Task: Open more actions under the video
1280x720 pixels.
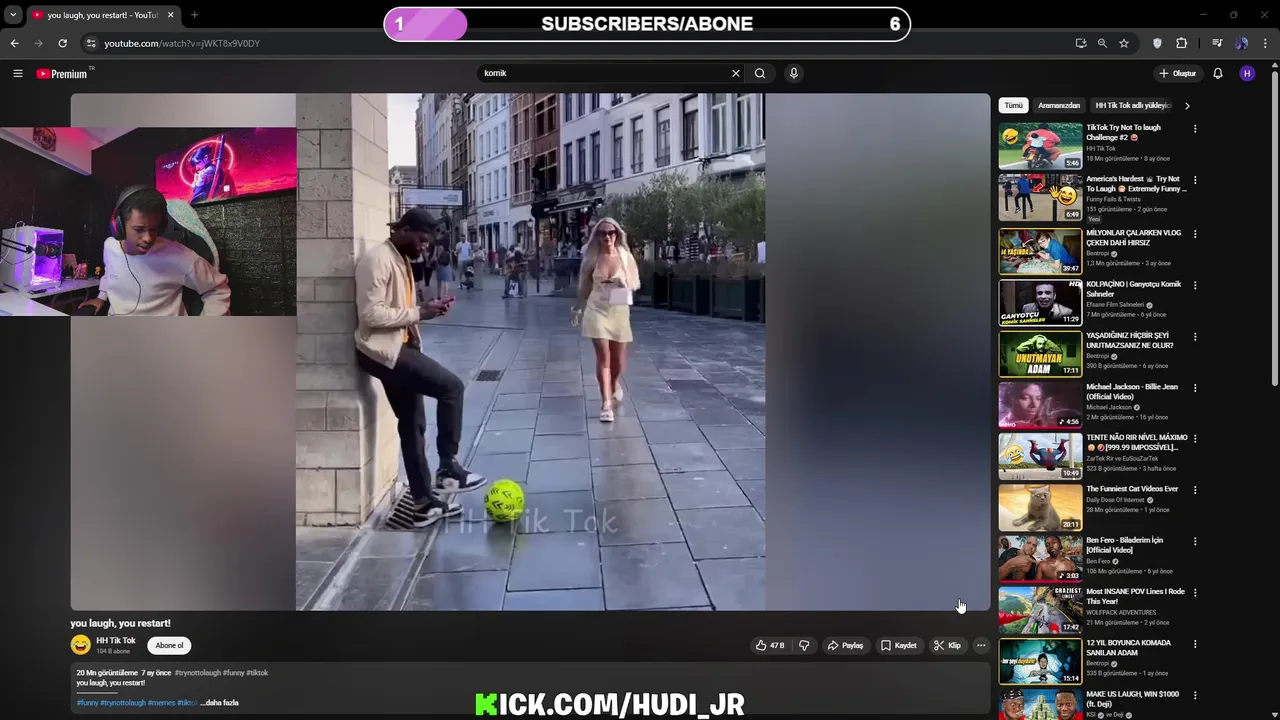Action: pyautogui.click(x=981, y=646)
